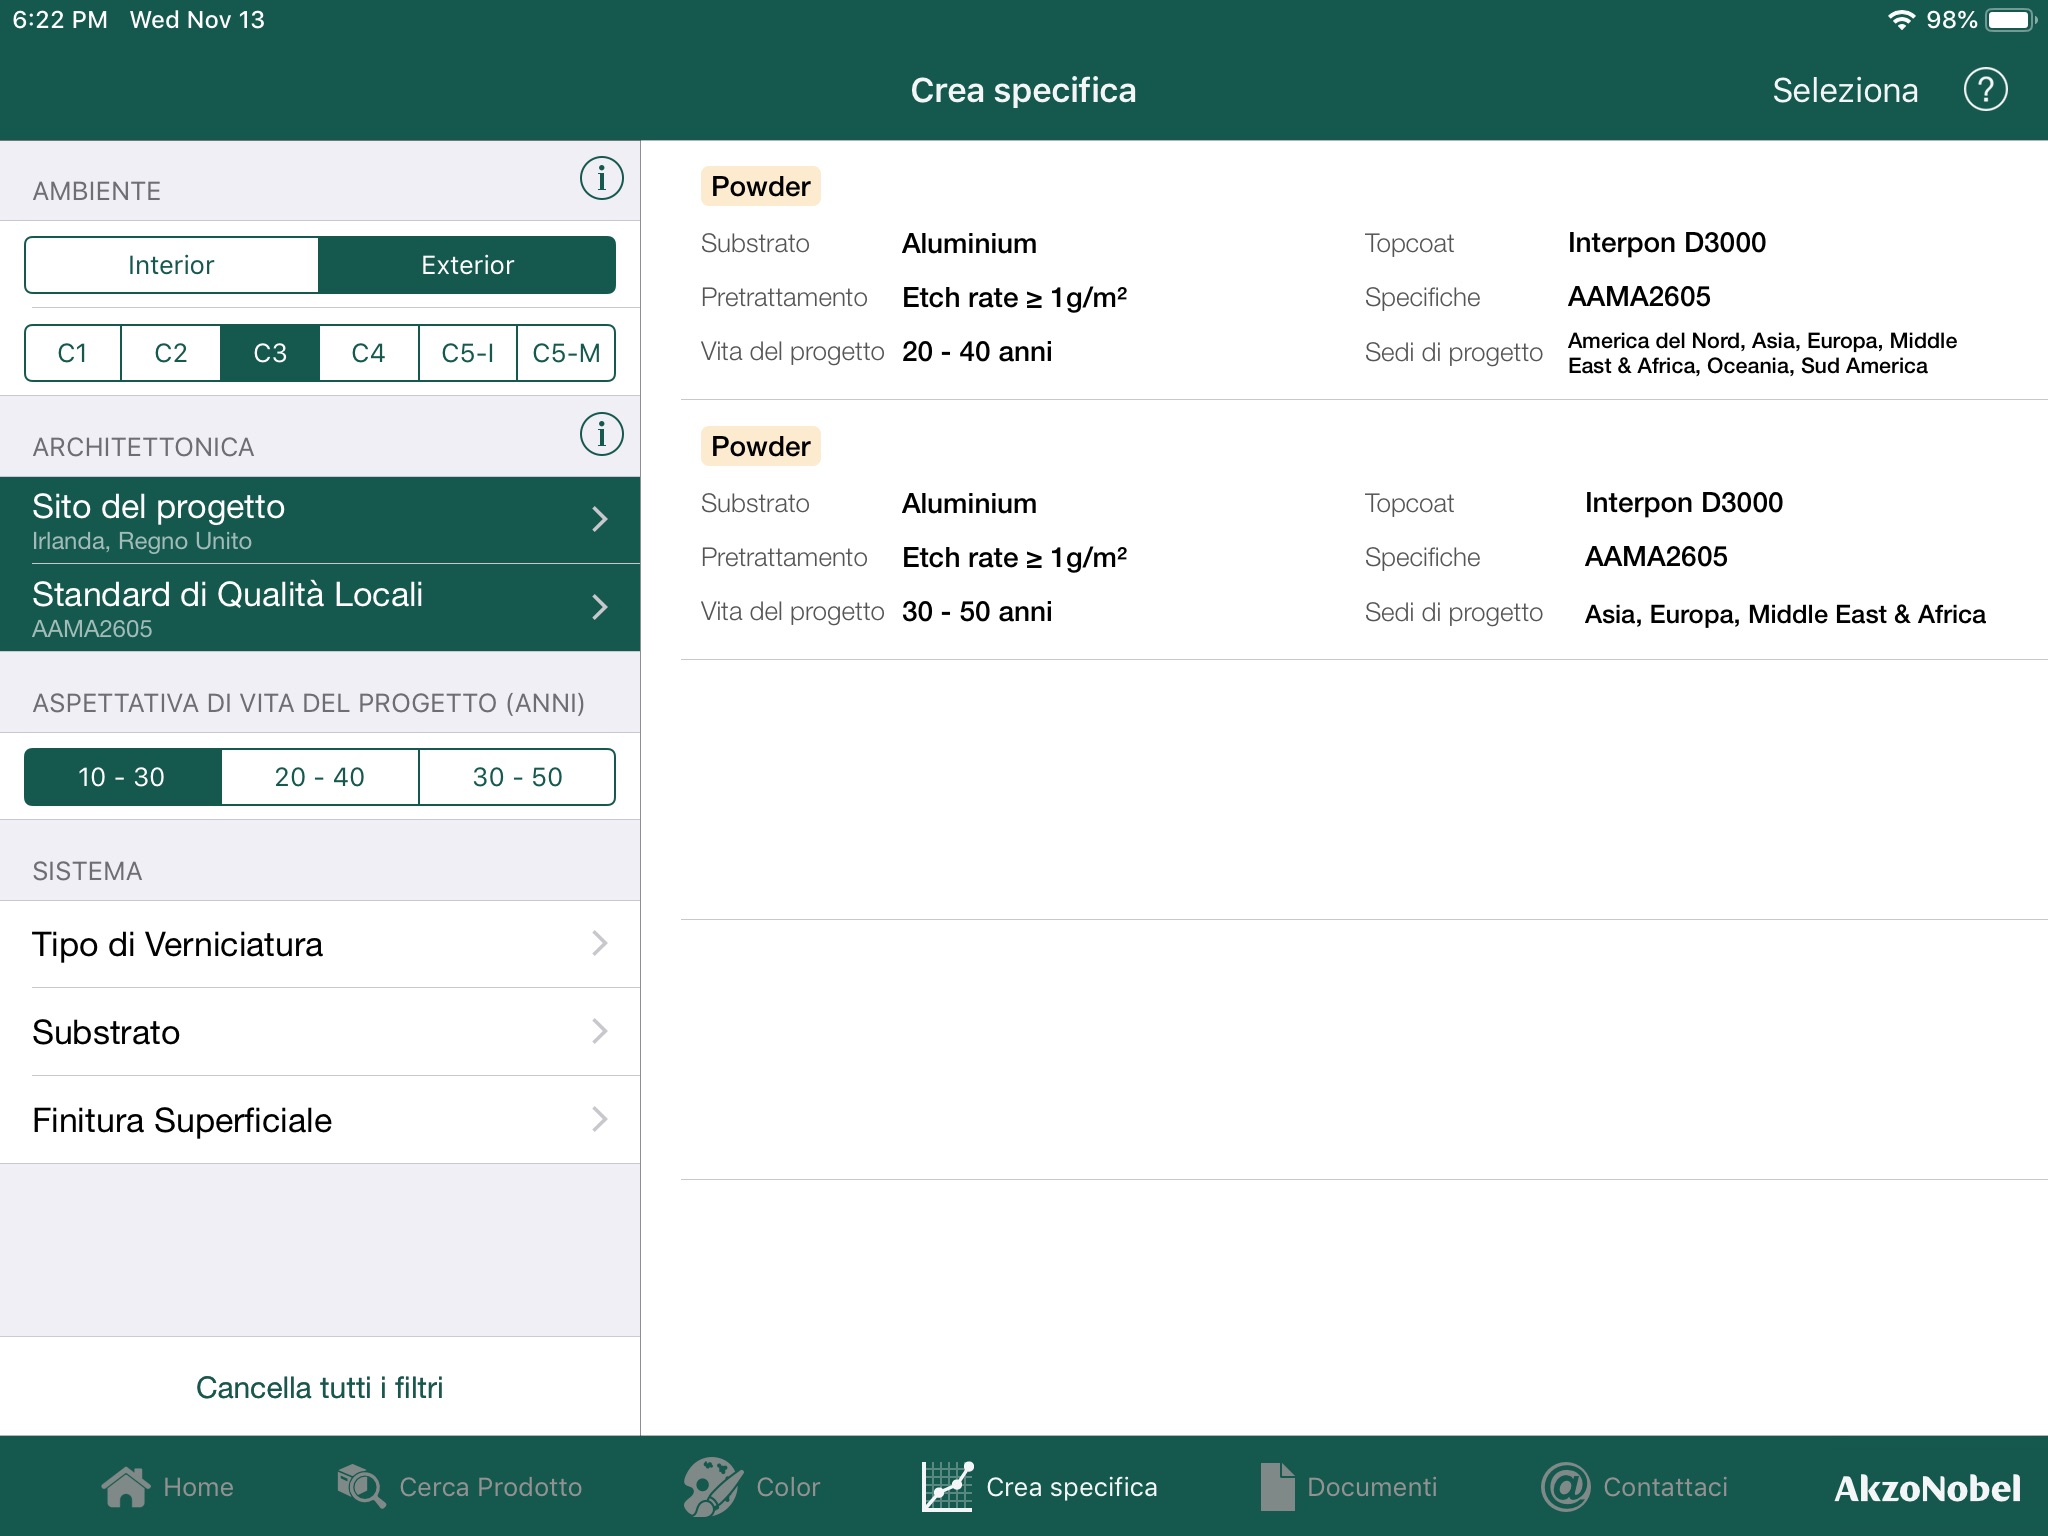Tap the second result's Powder badge
Viewport: 2048px width, 1536px height.
tap(760, 446)
